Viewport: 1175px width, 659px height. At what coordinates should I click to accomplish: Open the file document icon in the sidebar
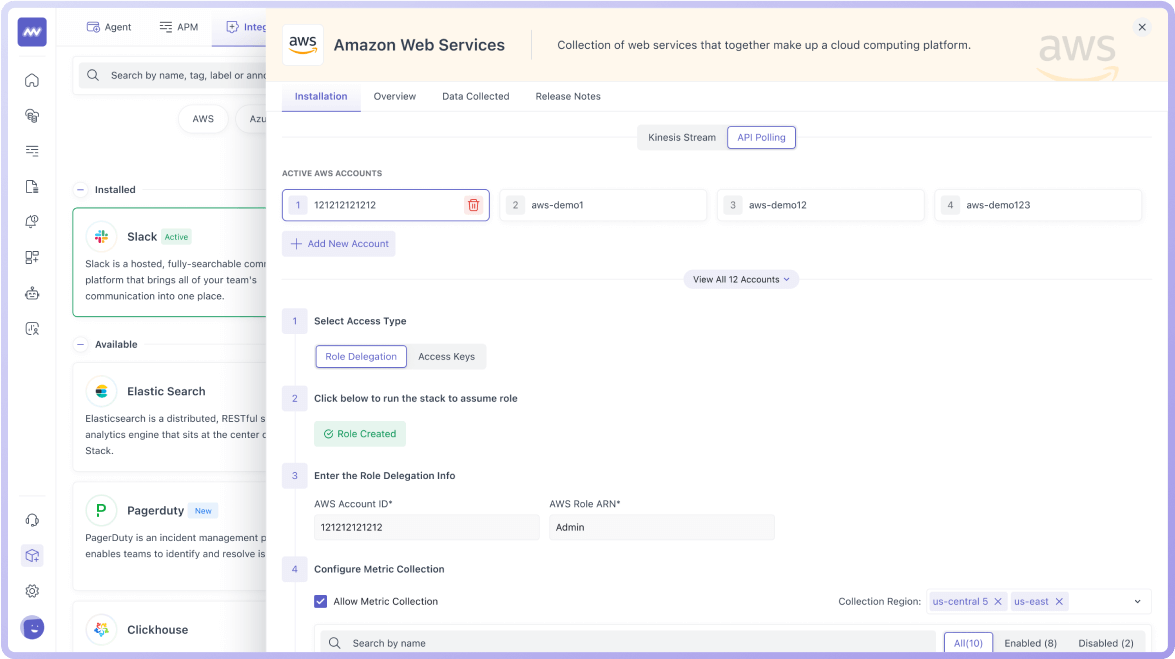point(32,187)
